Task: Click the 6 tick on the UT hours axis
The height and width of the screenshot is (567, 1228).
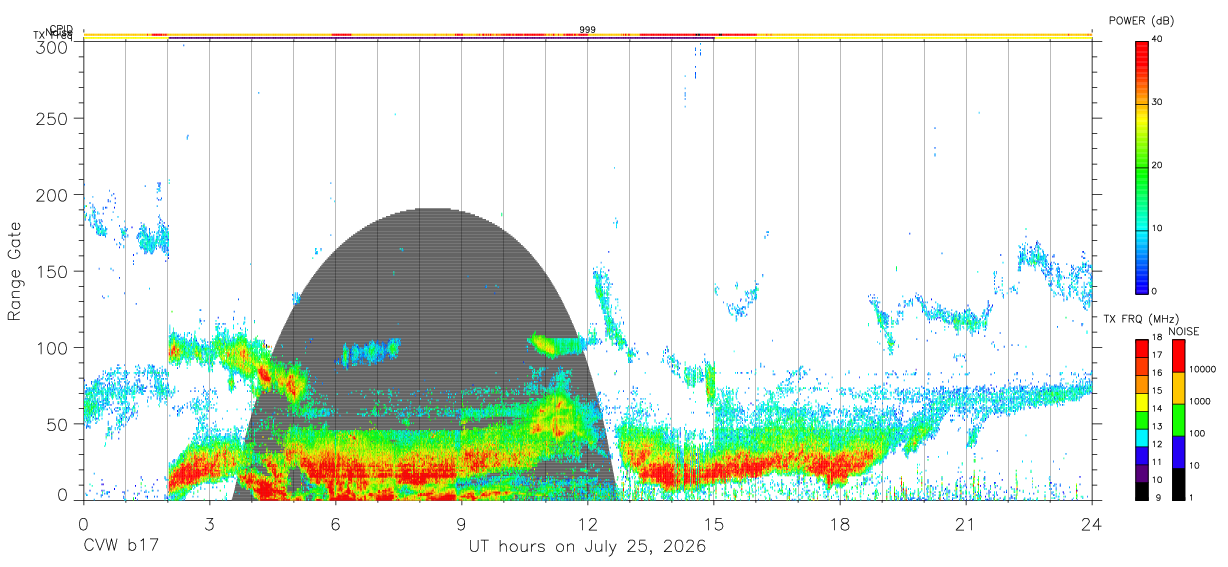Action: pos(335,523)
